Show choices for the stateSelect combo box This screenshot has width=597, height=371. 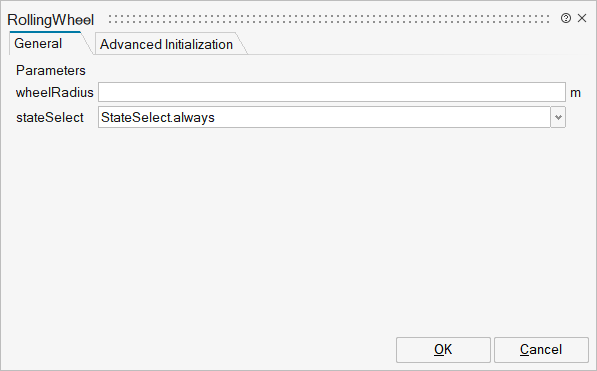click(558, 117)
